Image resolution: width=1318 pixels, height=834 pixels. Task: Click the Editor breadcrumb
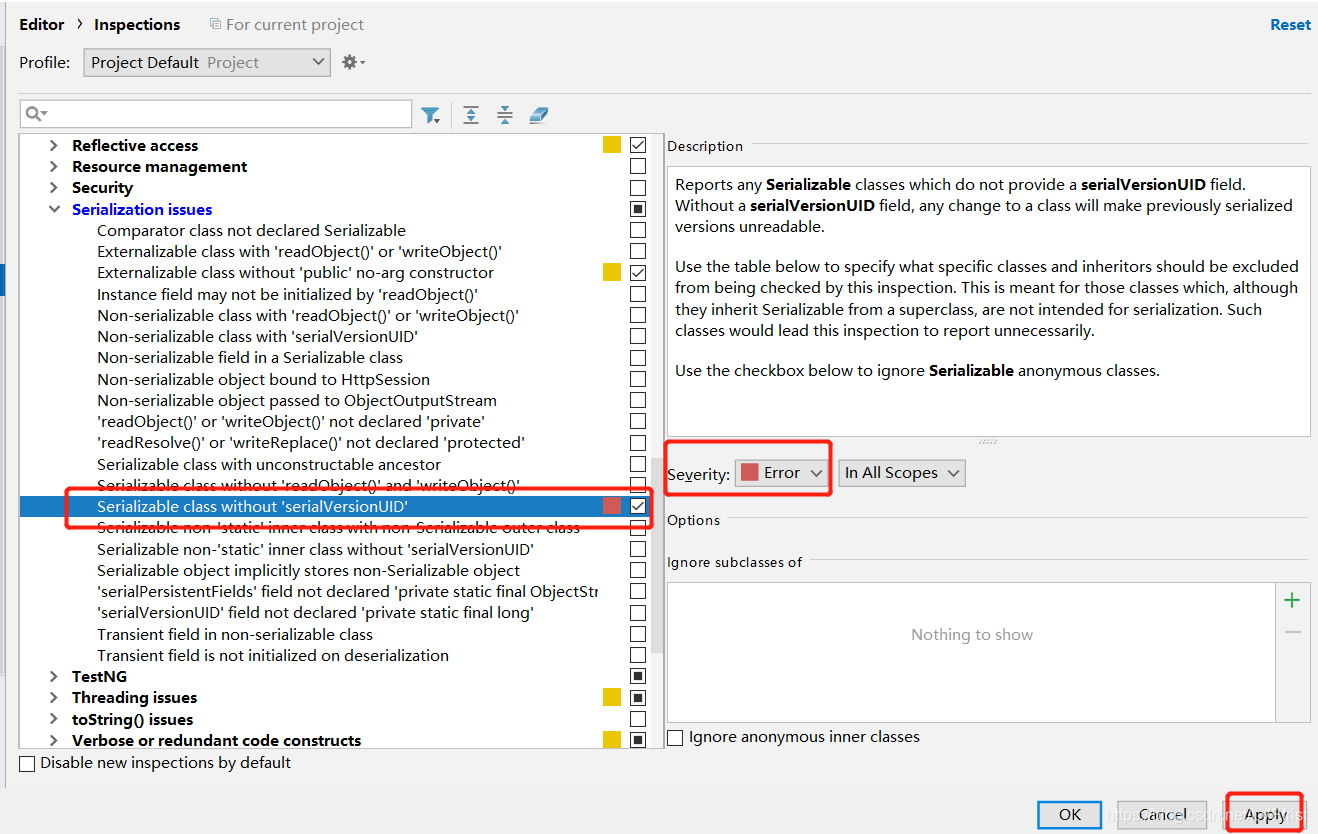[42, 24]
